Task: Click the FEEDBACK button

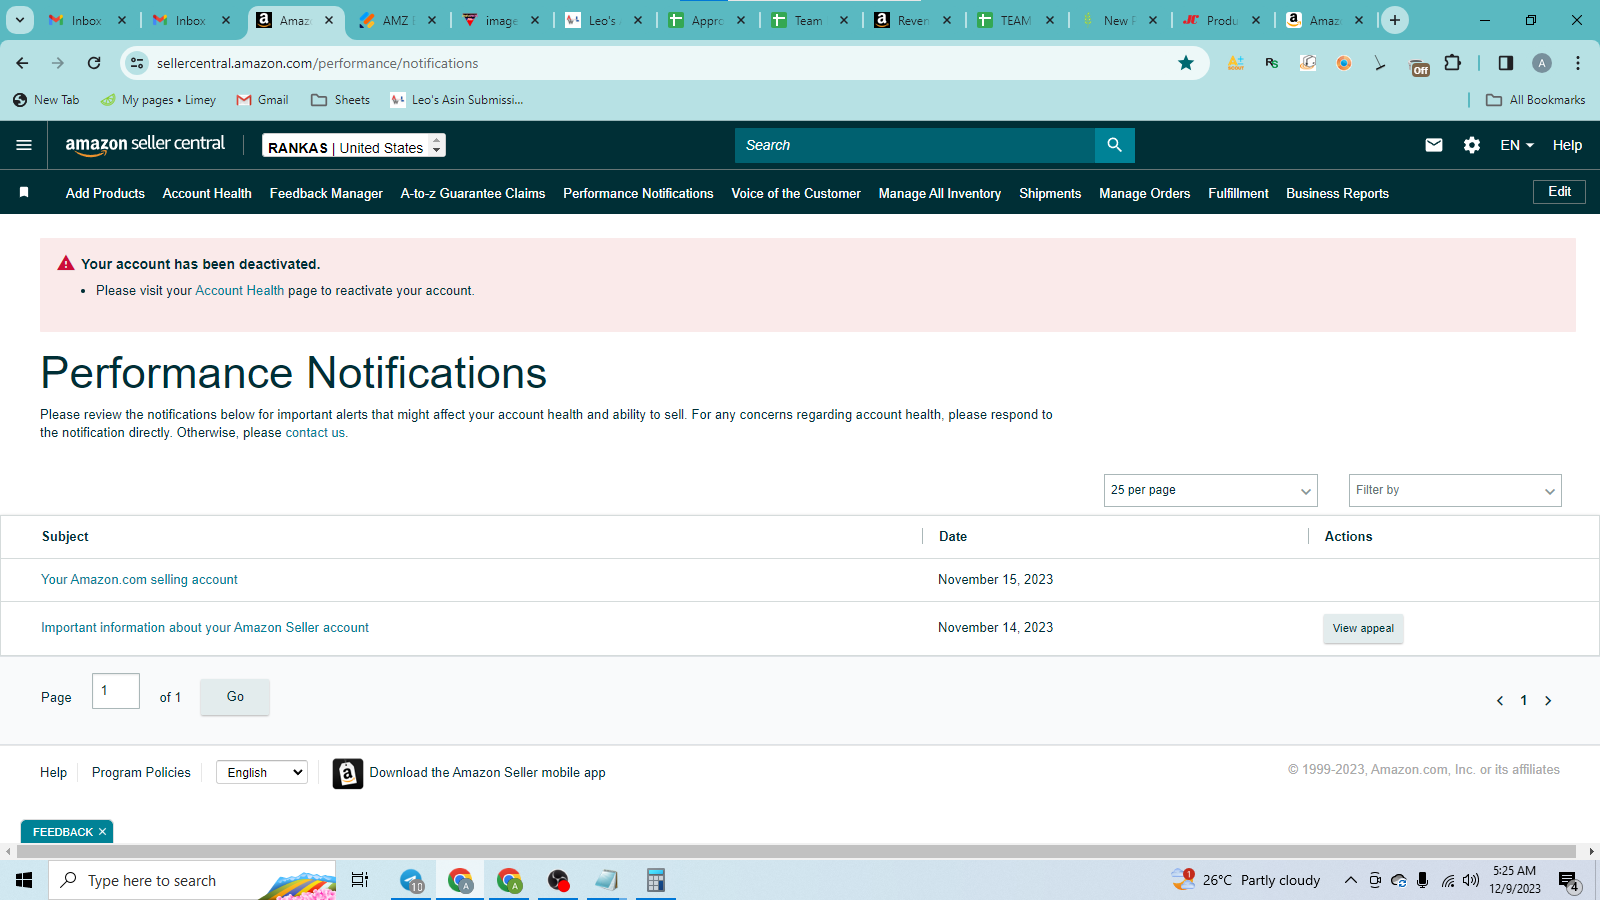Action: point(62,832)
